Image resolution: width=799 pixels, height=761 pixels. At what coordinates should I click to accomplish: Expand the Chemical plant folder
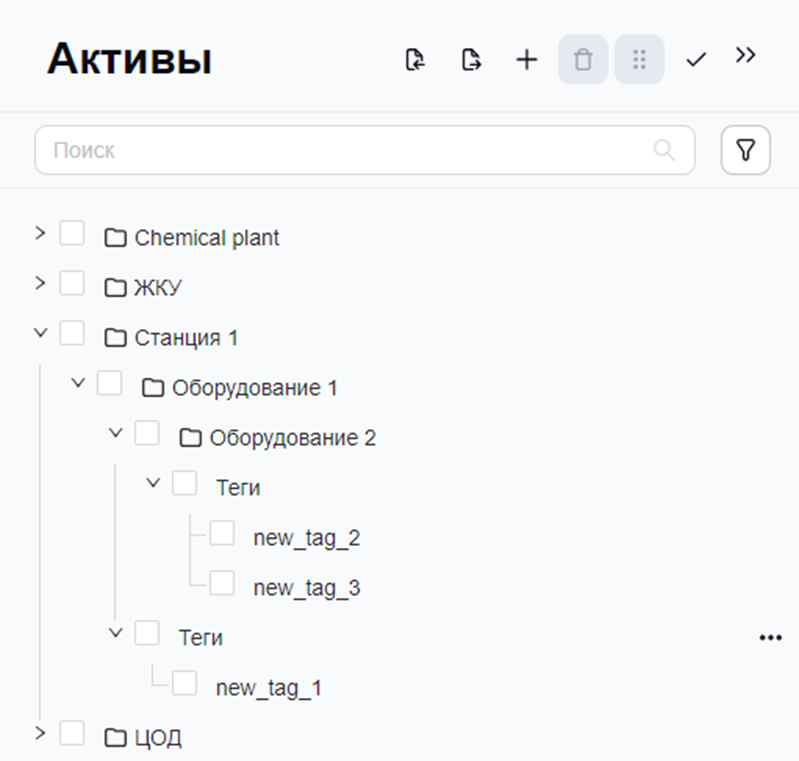click(40, 233)
